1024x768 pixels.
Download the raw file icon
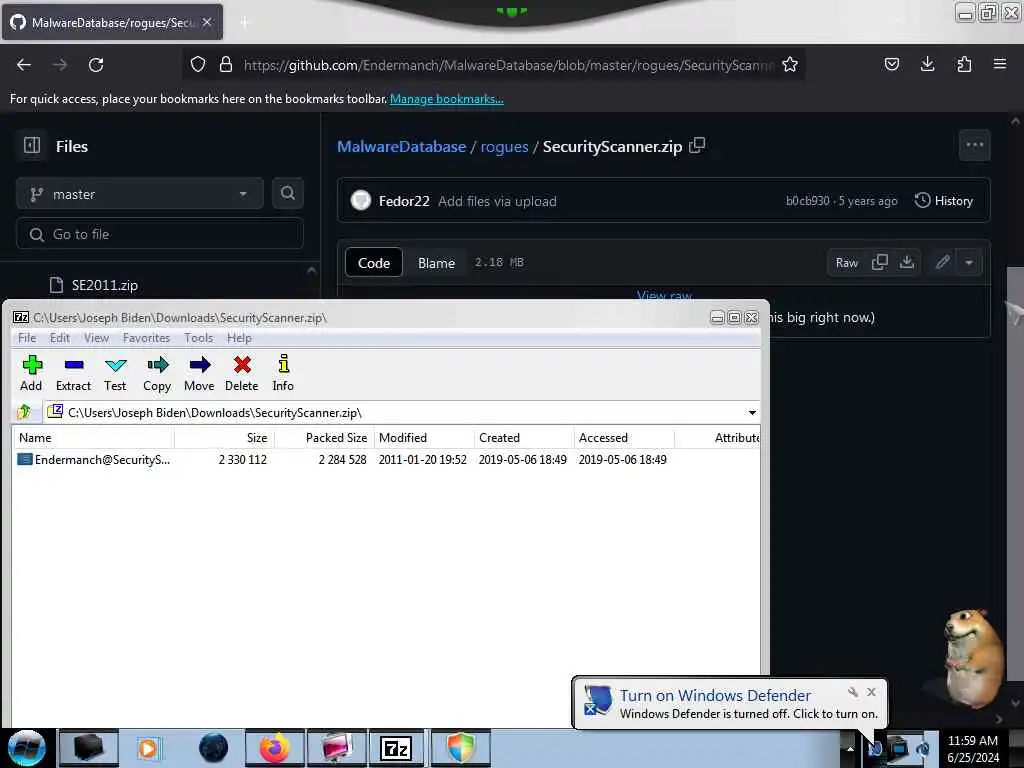click(907, 263)
